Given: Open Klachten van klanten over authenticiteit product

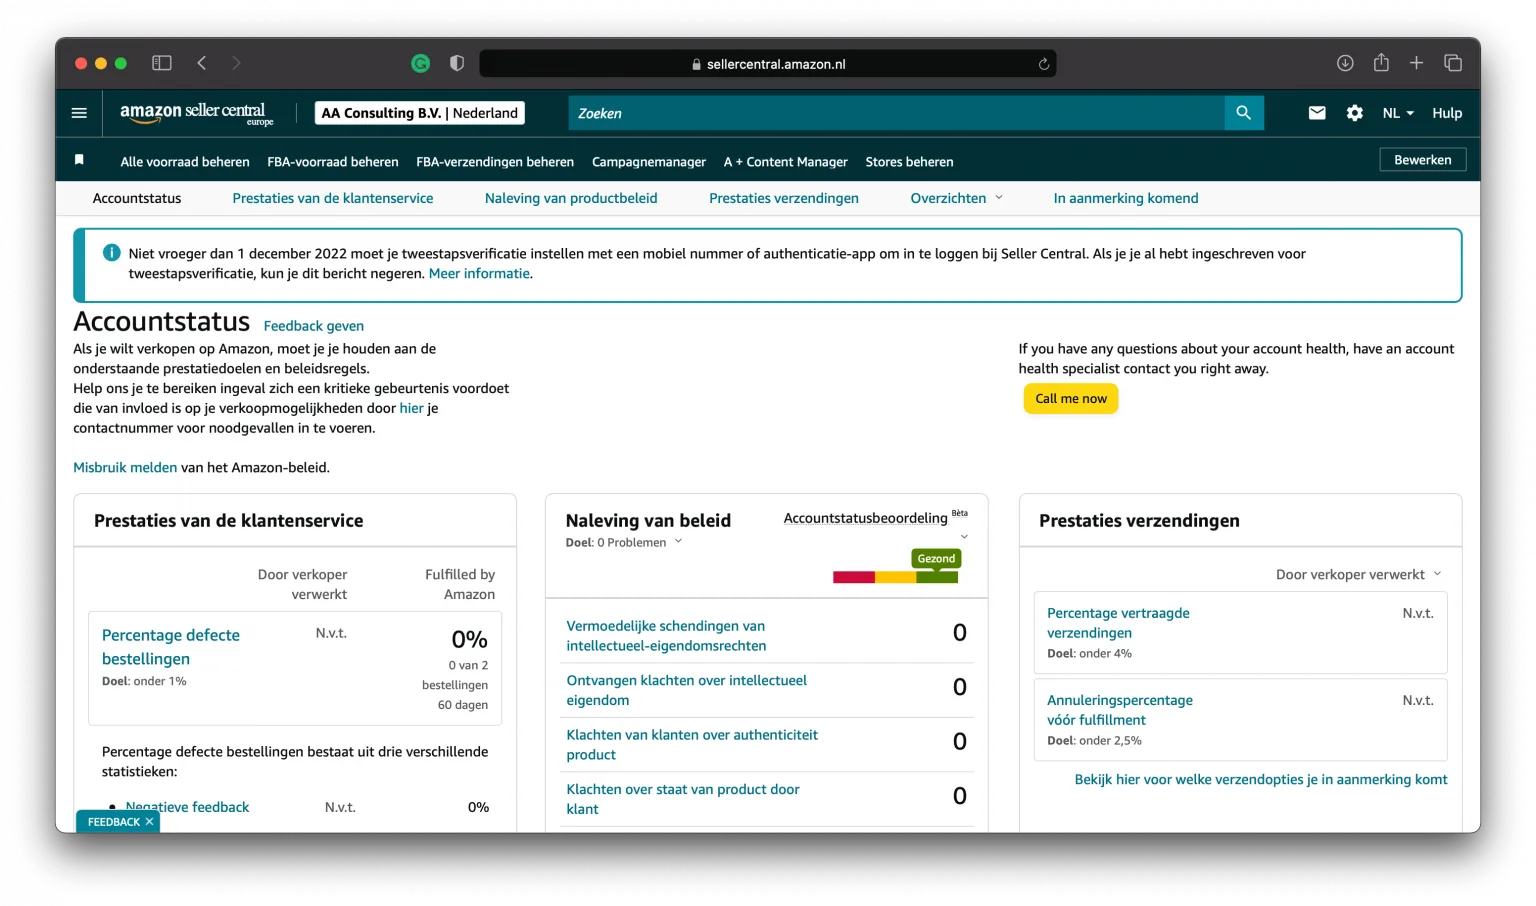Looking at the screenshot, I should click(x=692, y=745).
